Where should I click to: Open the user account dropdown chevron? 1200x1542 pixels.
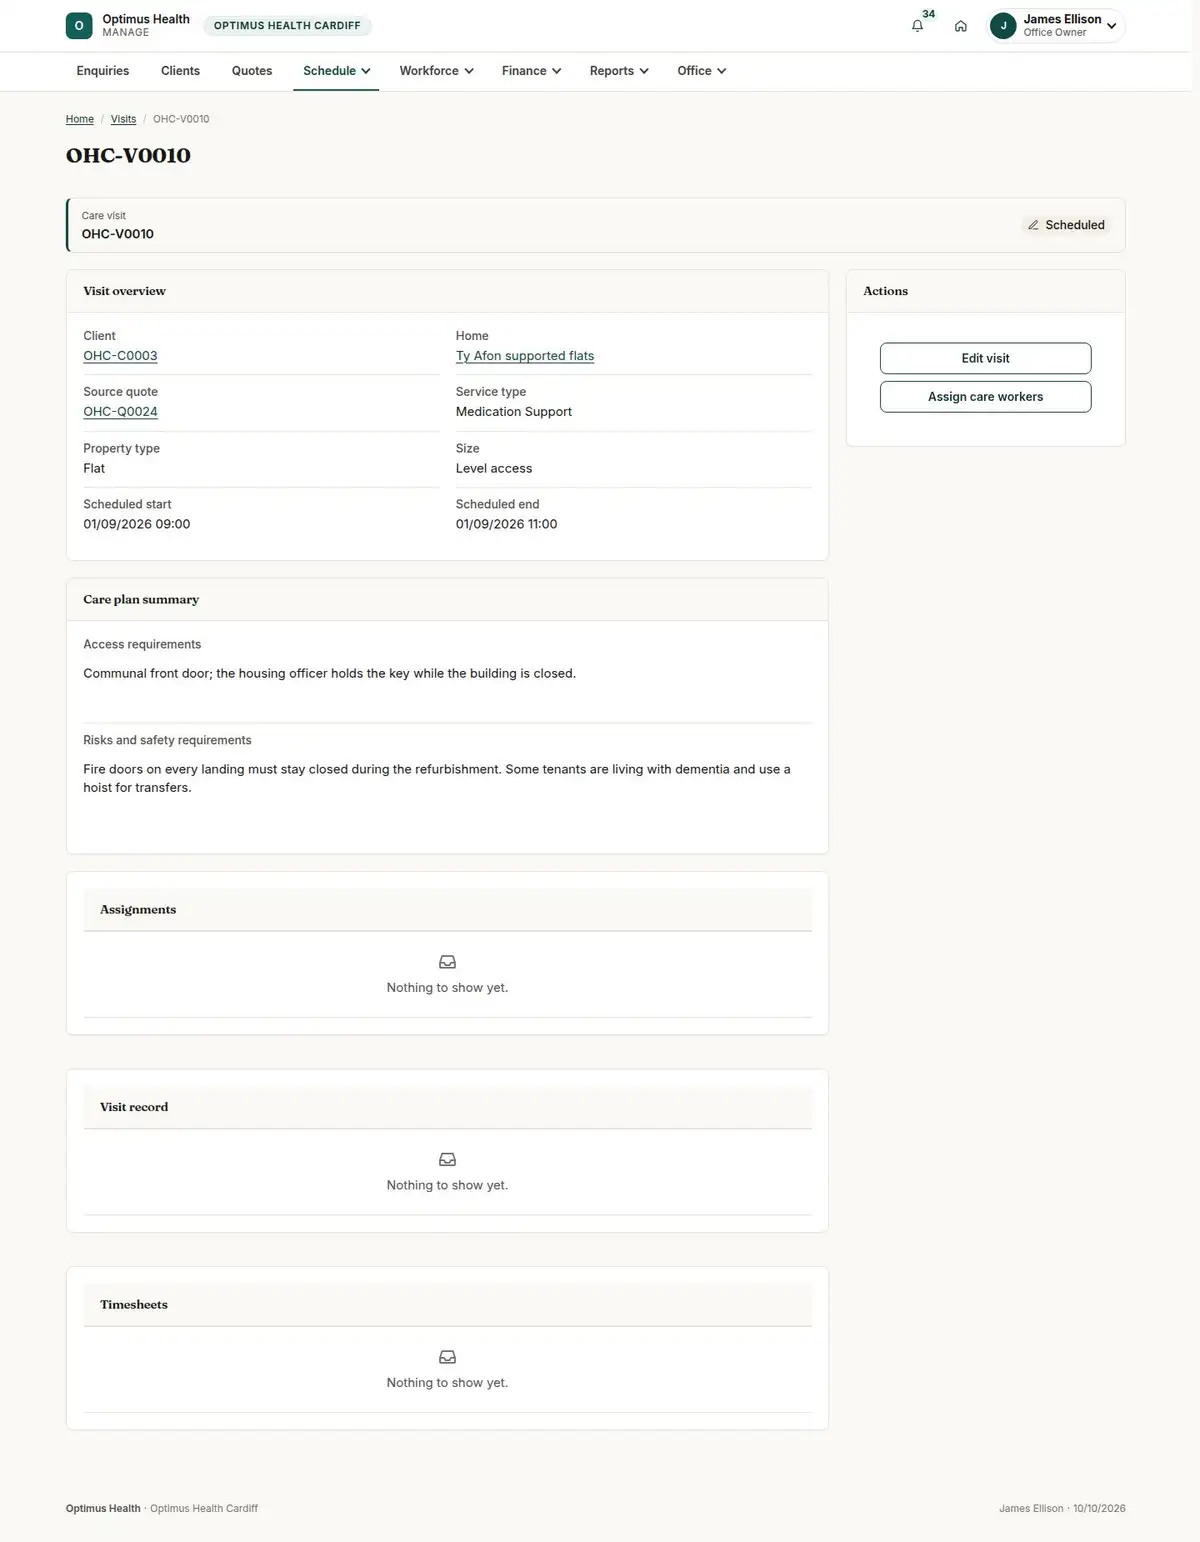pos(1111,26)
